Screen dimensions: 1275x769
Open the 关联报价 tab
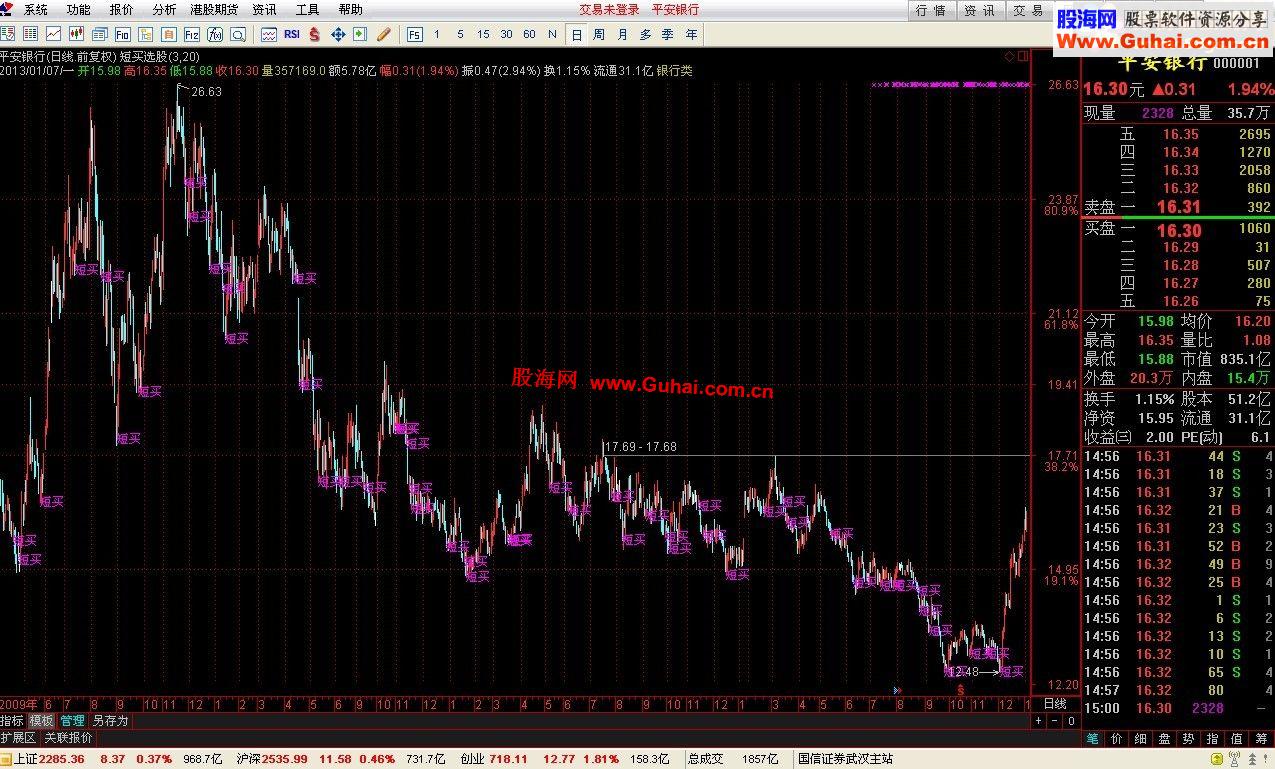tap(68, 738)
